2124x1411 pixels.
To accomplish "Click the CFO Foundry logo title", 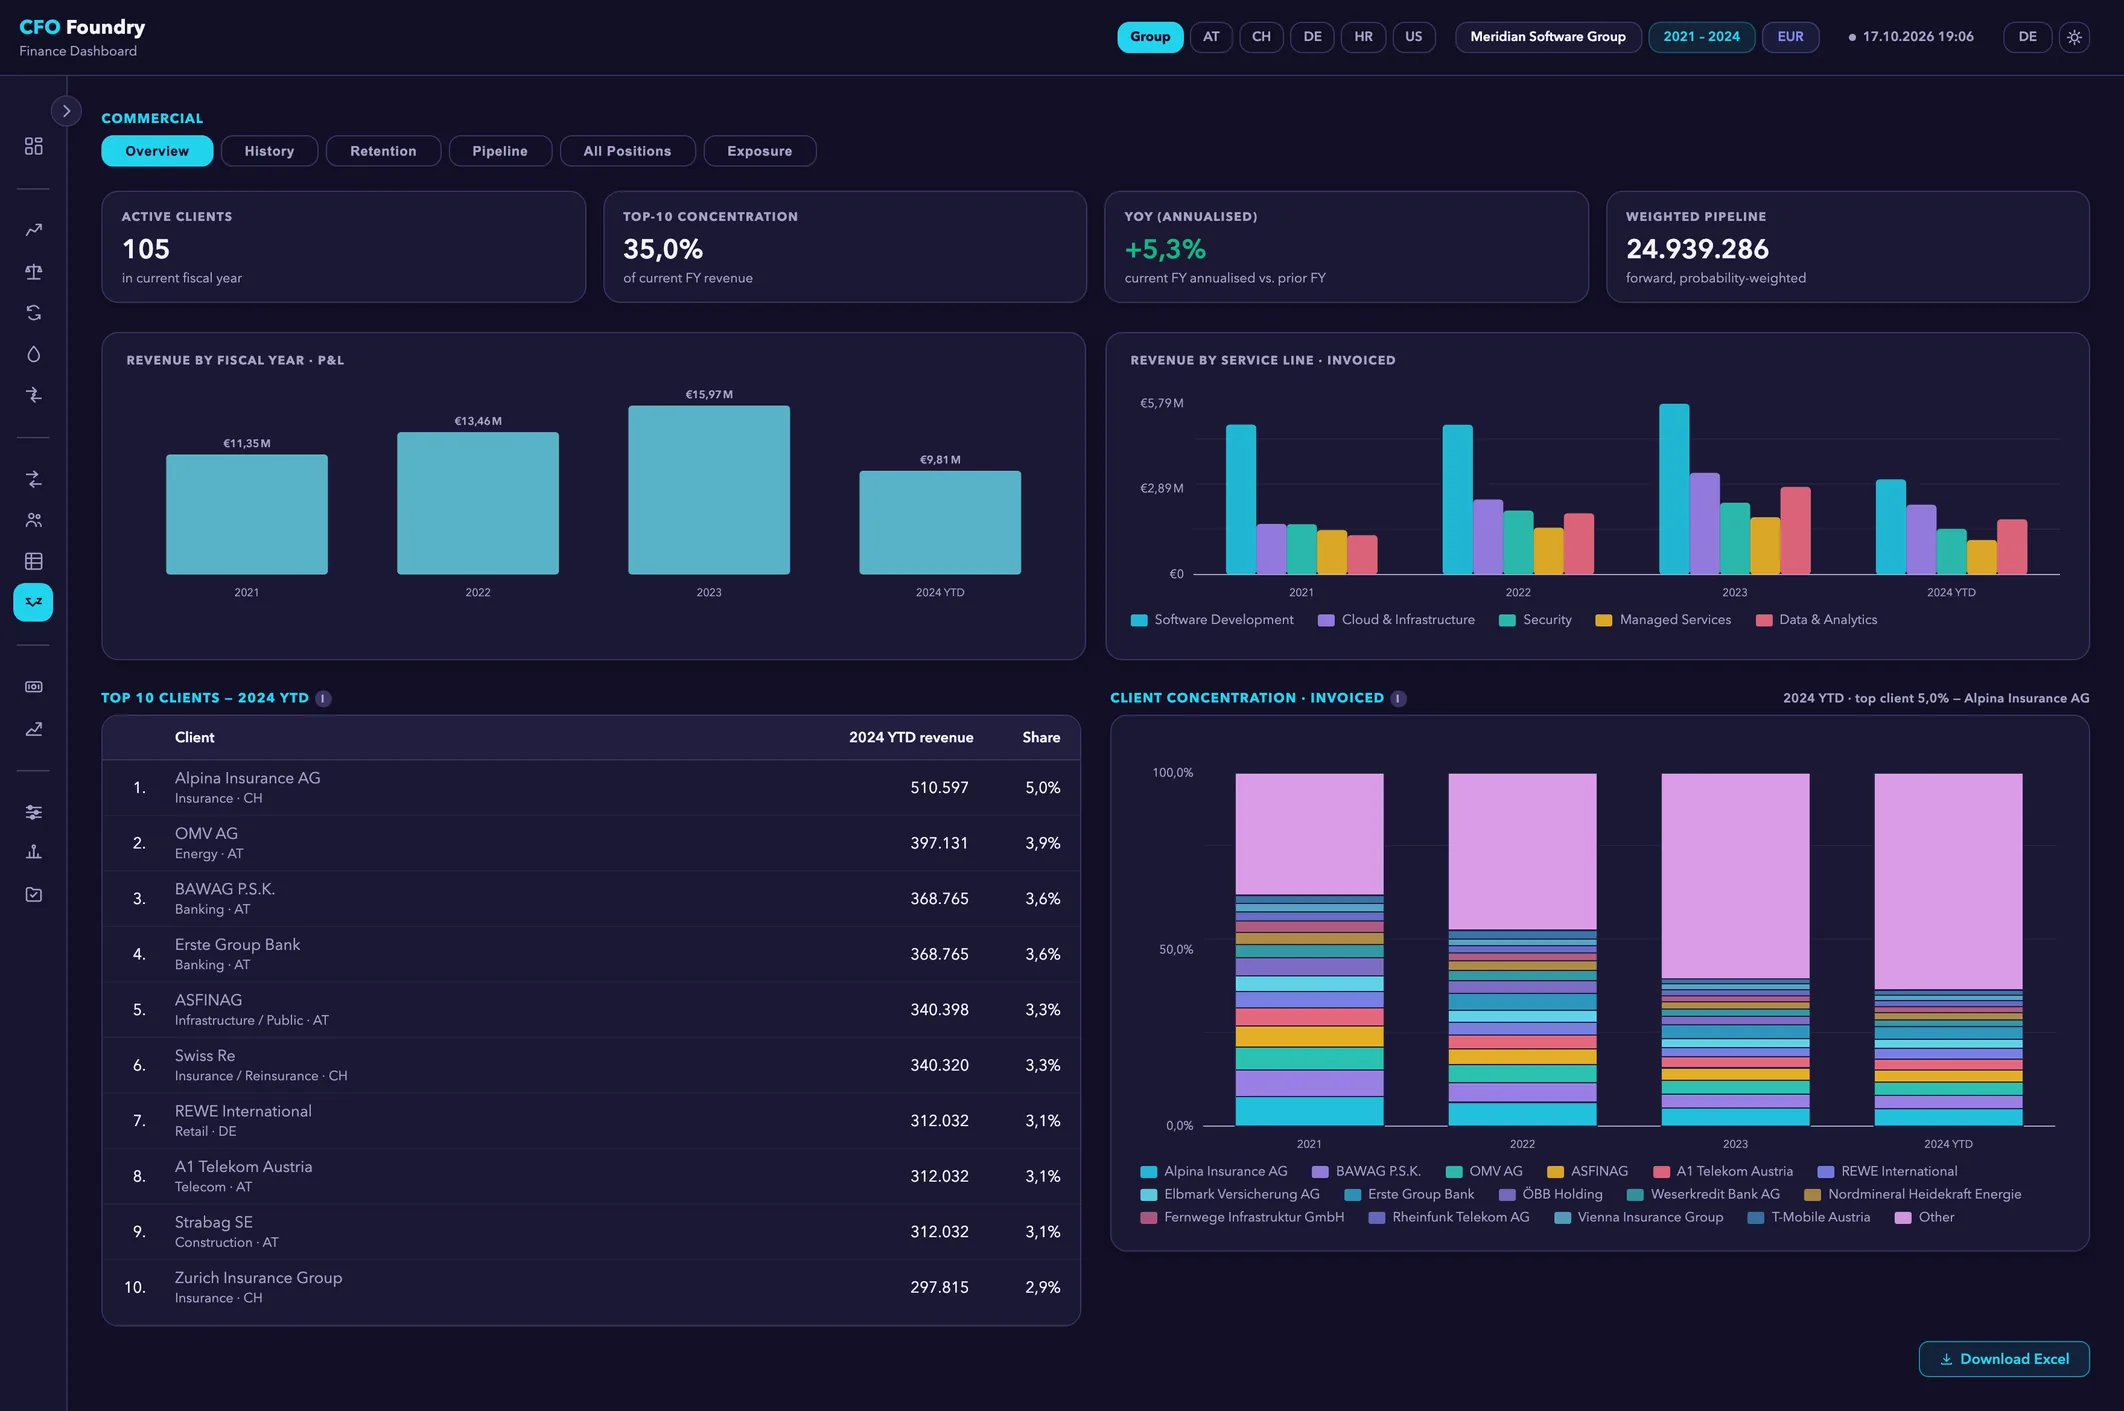I will (82, 27).
